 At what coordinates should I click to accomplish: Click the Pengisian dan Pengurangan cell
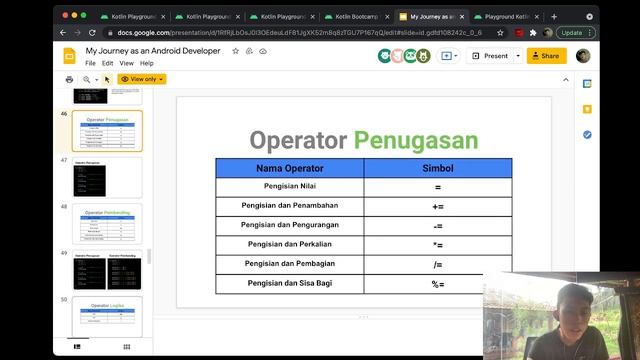click(290, 226)
